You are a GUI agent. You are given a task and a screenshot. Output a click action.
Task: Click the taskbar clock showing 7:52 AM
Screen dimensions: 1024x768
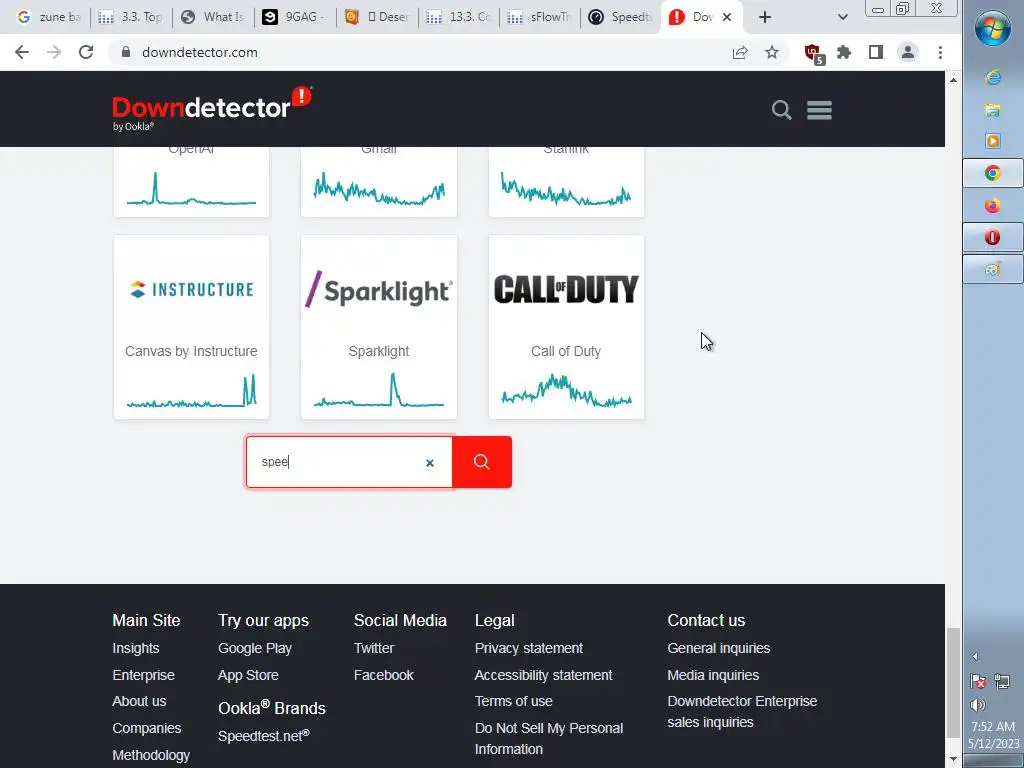pos(993,726)
